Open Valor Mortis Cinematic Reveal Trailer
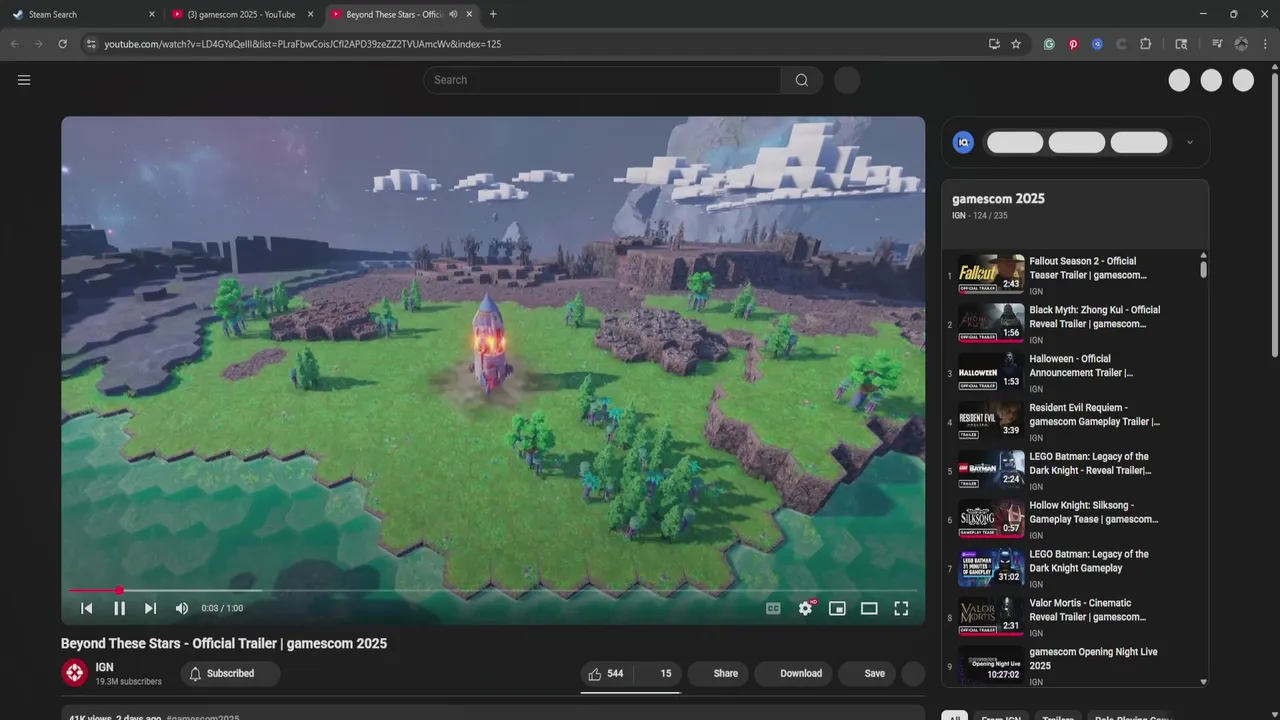 pyautogui.click(x=1075, y=616)
